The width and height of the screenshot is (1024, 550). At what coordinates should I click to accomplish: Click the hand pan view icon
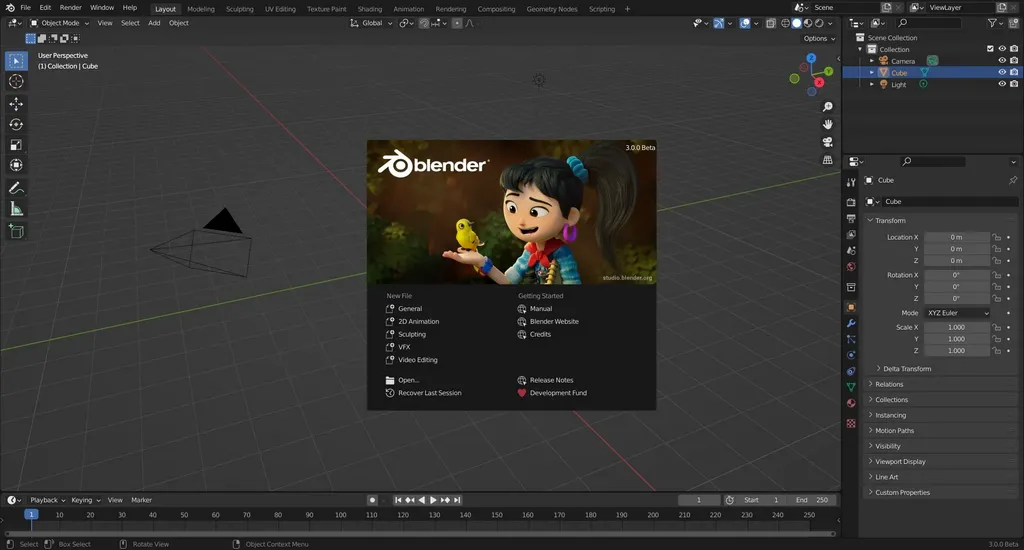click(827, 124)
